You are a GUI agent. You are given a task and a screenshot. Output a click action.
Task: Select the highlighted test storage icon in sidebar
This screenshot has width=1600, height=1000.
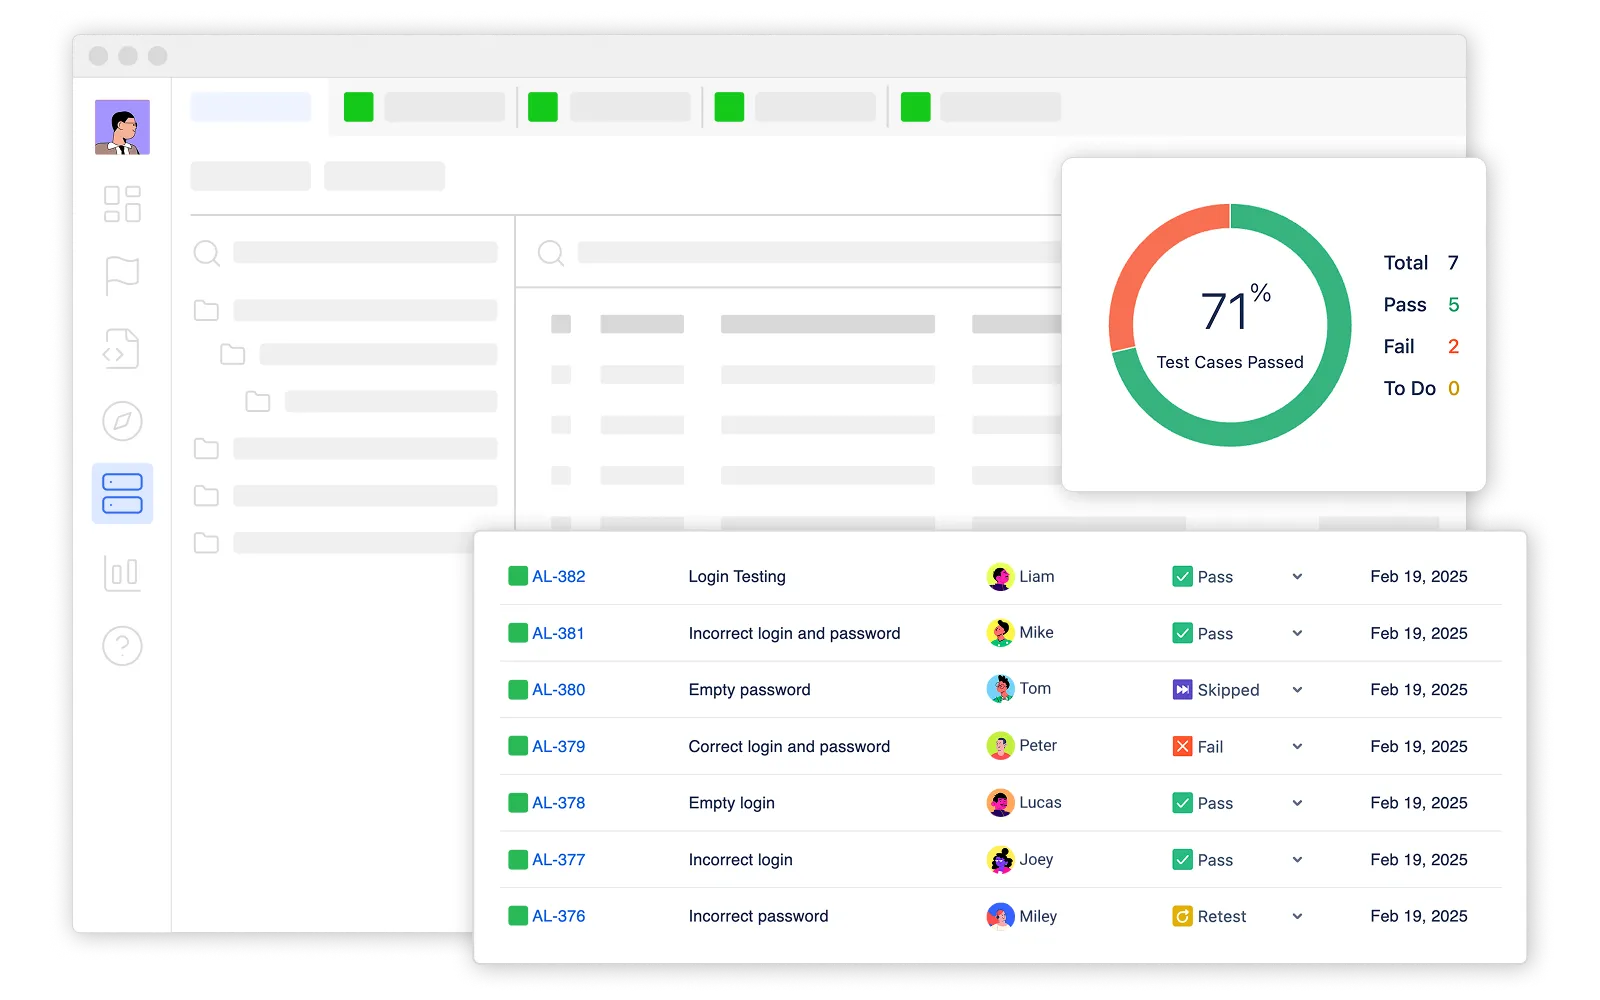click(x=122, y=493)
